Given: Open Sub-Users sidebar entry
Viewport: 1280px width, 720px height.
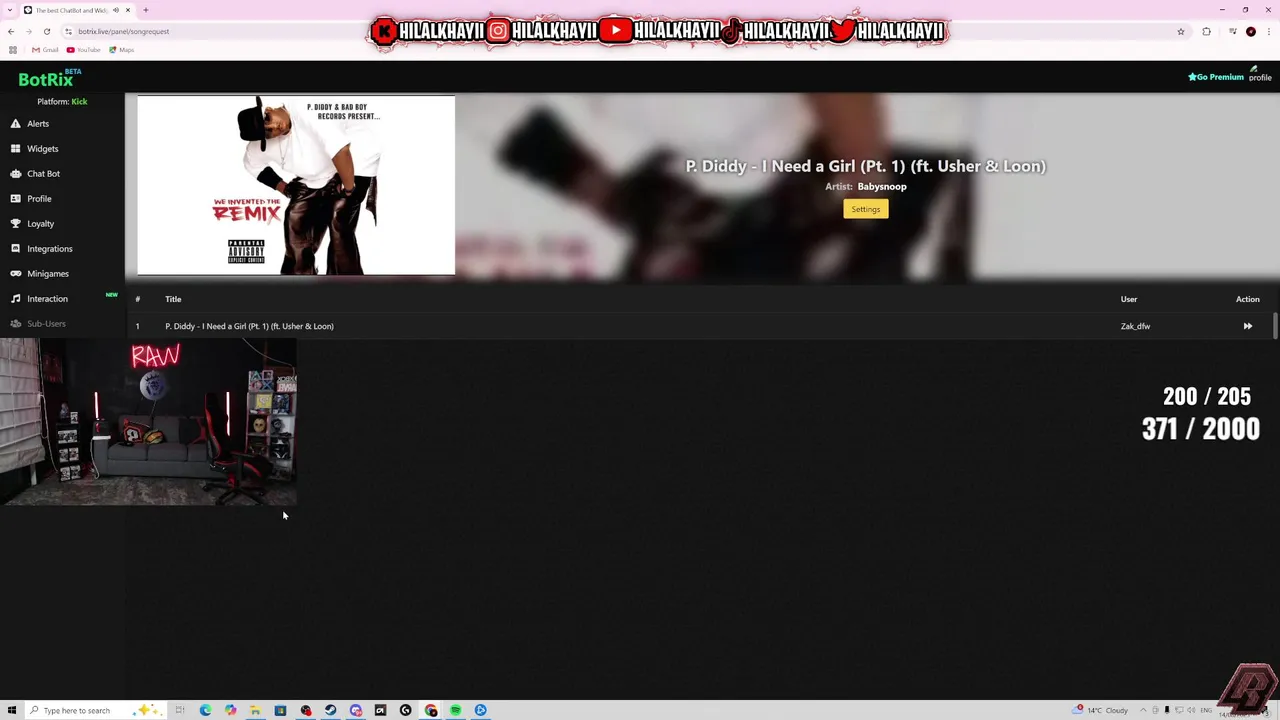Looking at the screenshot, I should [38, 324].
